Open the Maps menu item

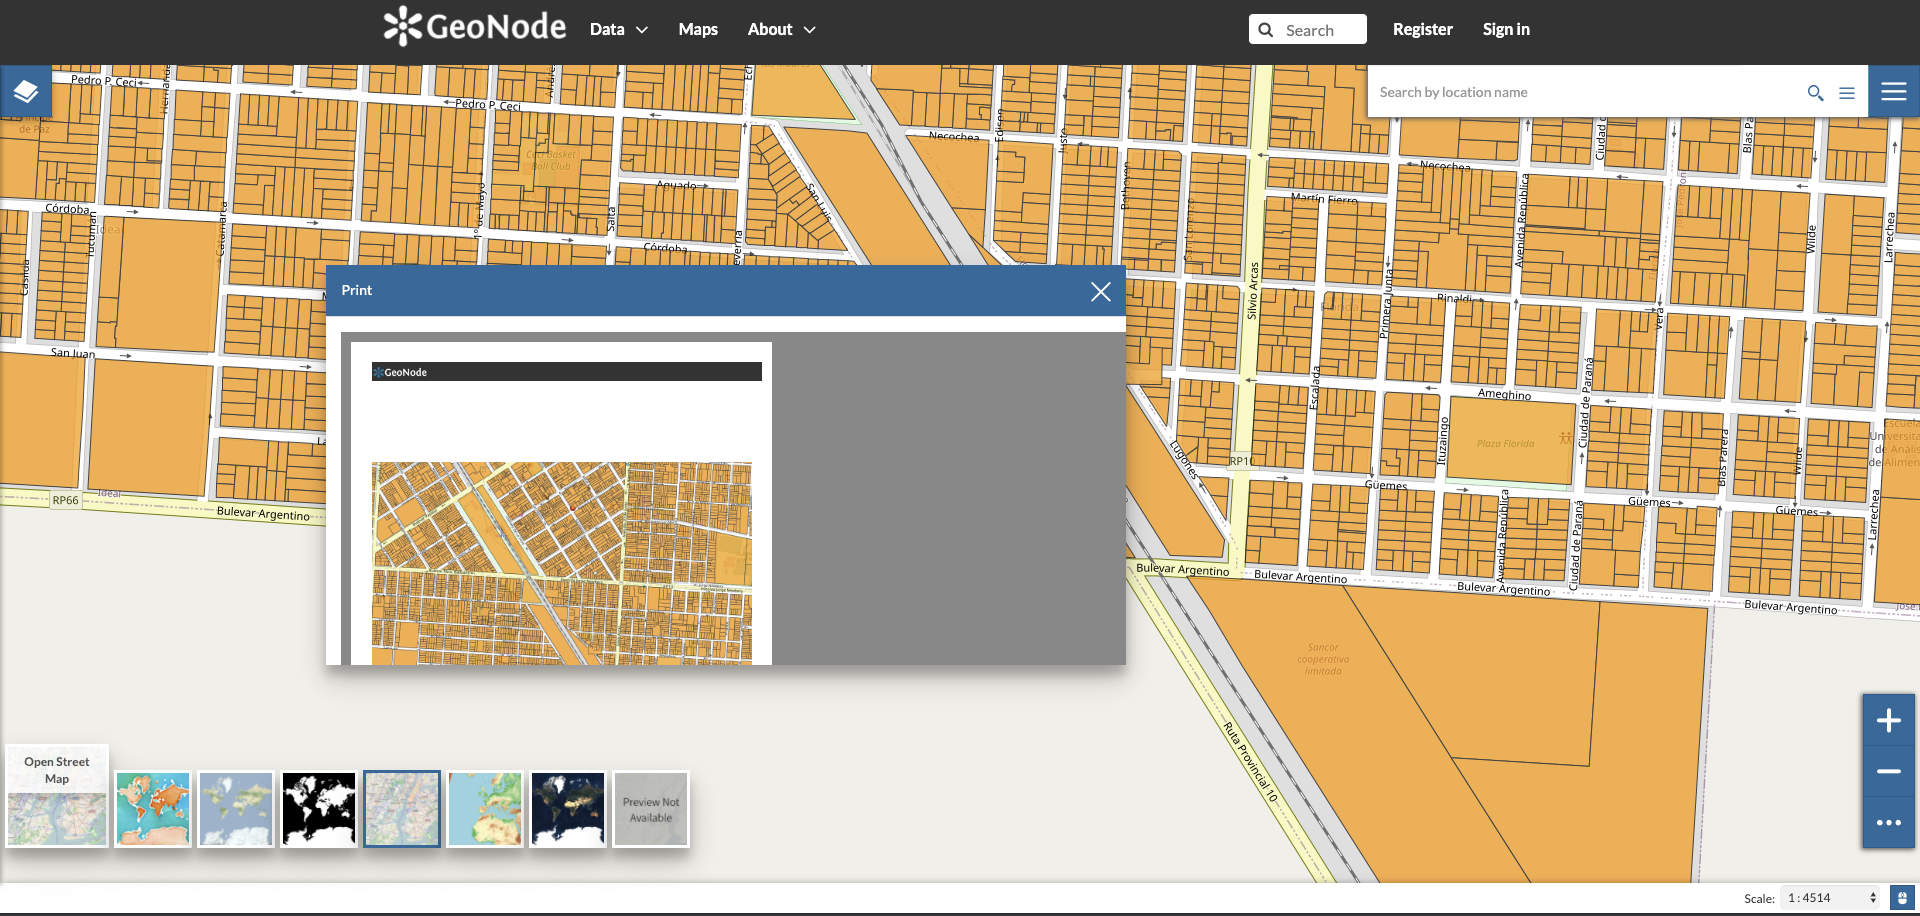coord(698,29)
